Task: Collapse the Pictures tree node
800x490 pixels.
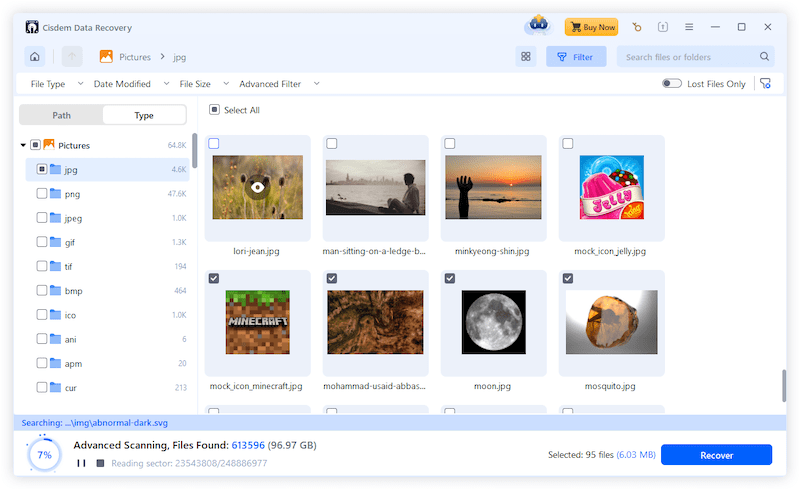Action: point(23,145)
